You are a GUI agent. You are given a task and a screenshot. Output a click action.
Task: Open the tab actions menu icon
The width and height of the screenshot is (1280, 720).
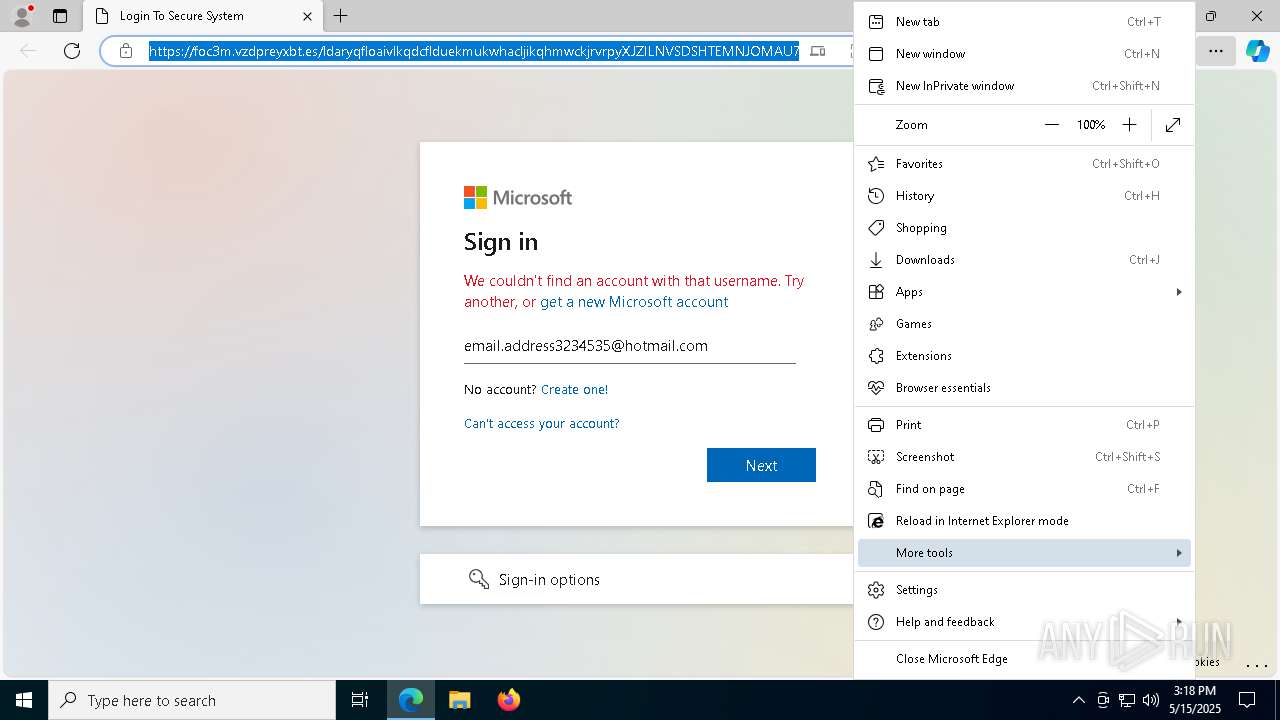tap(60, 16)
